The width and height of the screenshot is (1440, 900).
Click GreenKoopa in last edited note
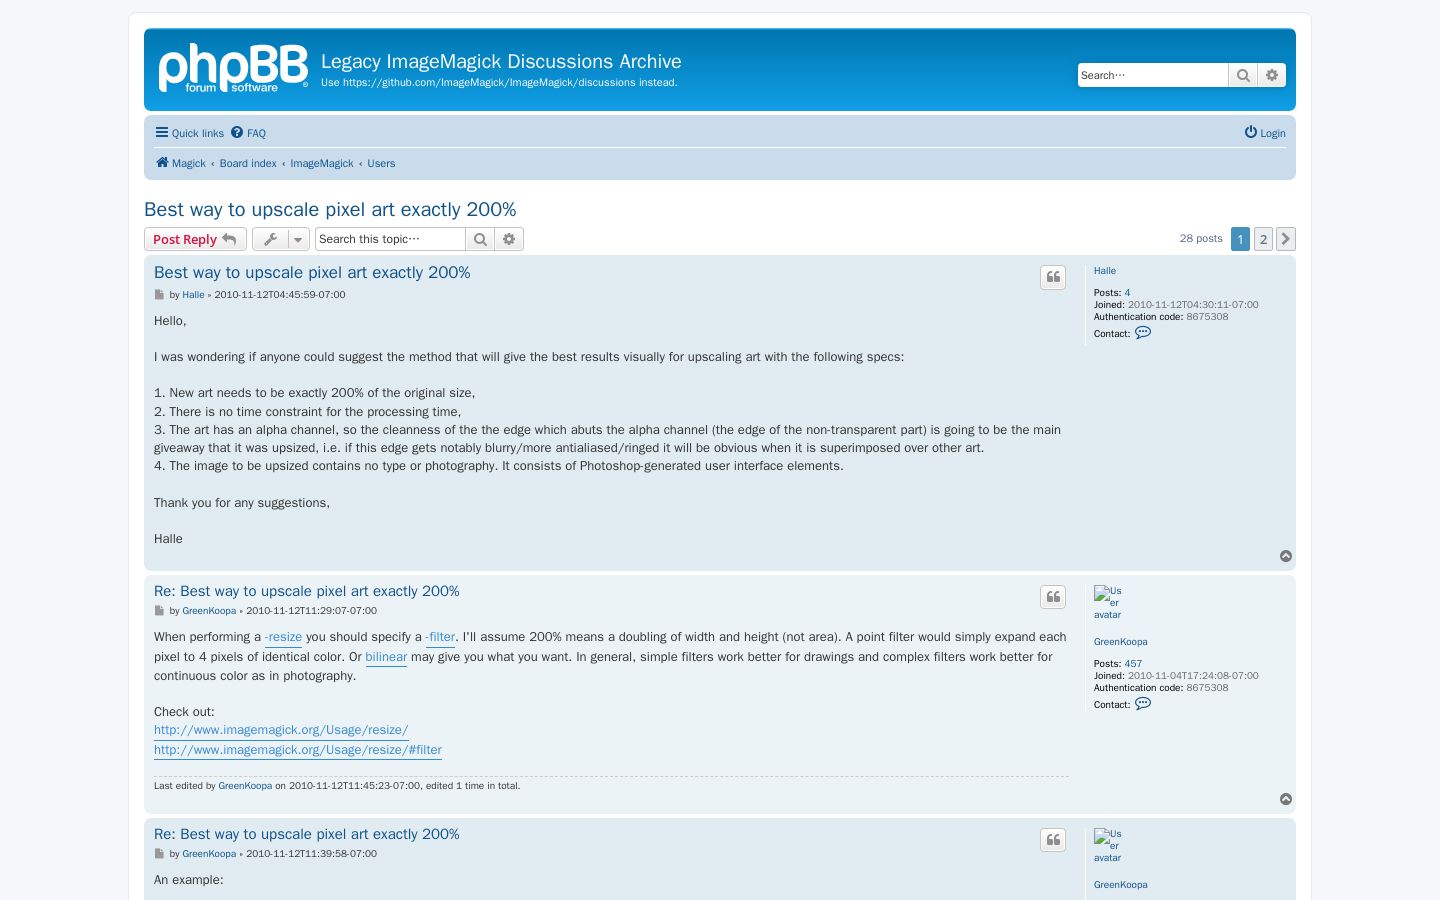[x=245, y=786]
